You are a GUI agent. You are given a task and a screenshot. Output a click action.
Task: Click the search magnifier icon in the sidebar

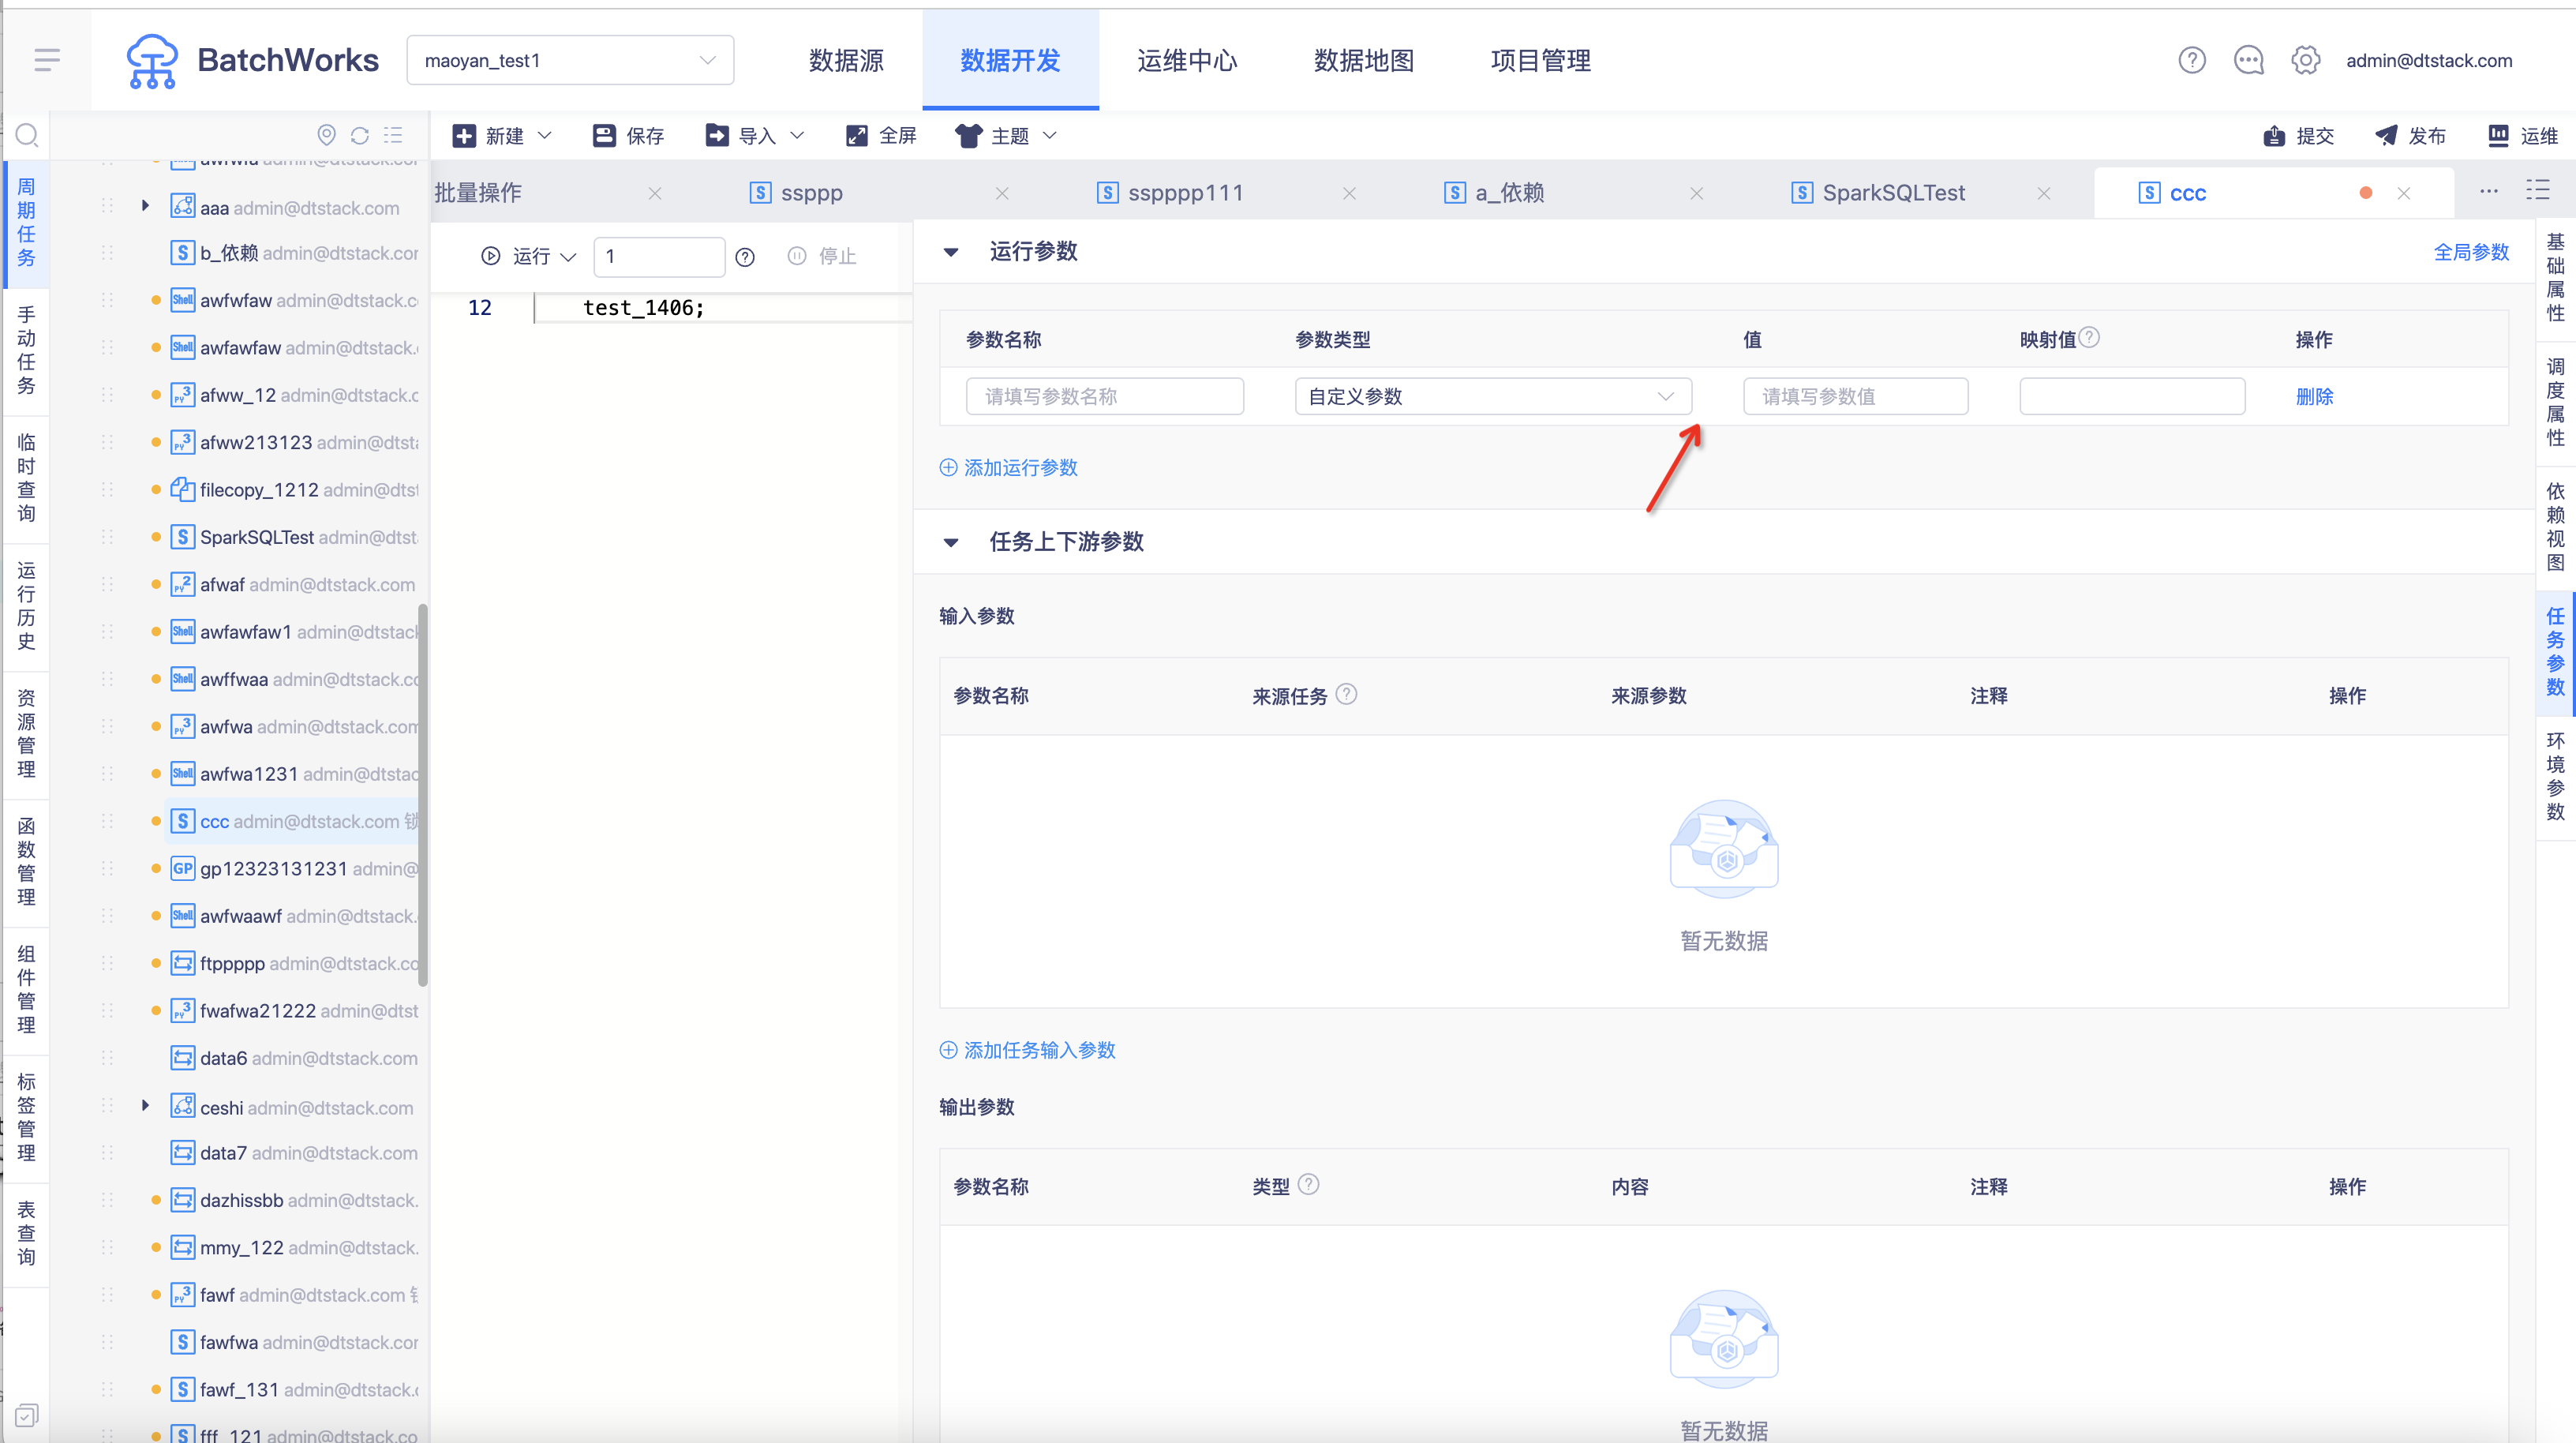27,135
